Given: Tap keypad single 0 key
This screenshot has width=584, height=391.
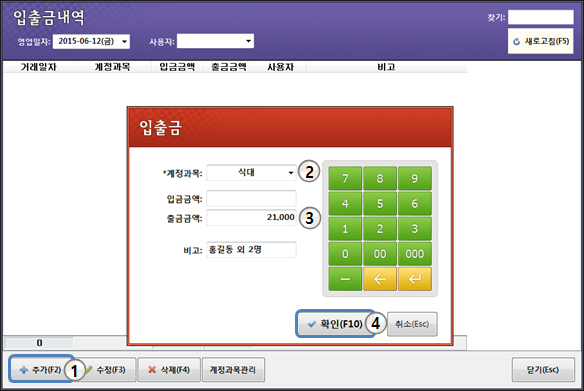Looking at the screenshot, I should 345,254.
